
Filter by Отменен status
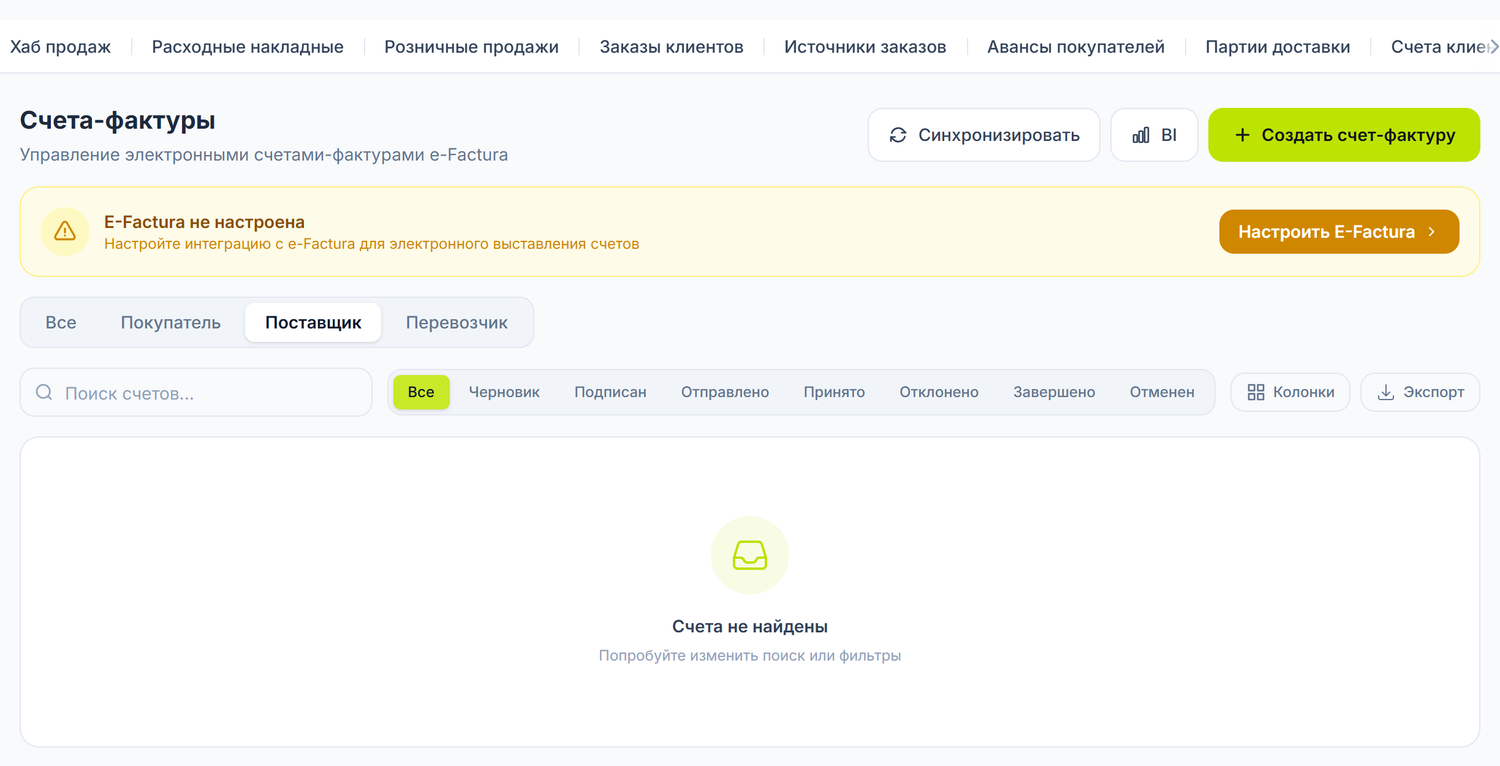[1162, 392]
